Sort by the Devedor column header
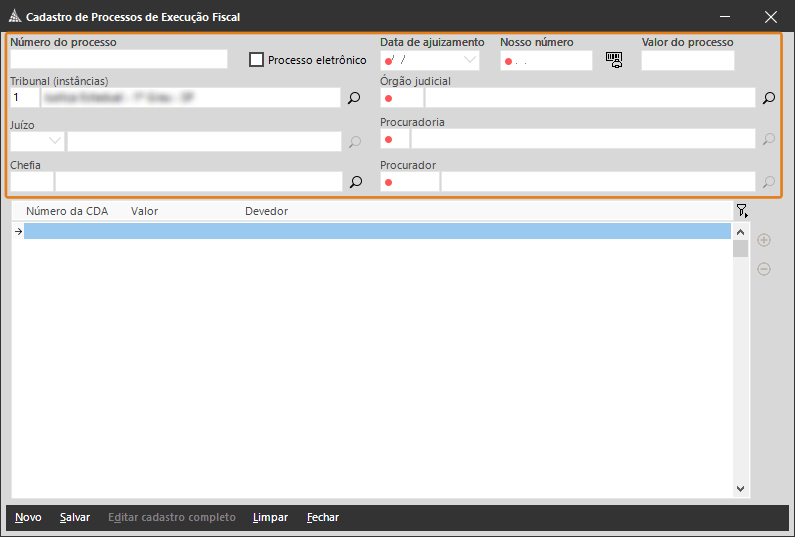795x537 pixels. [266, 212]
